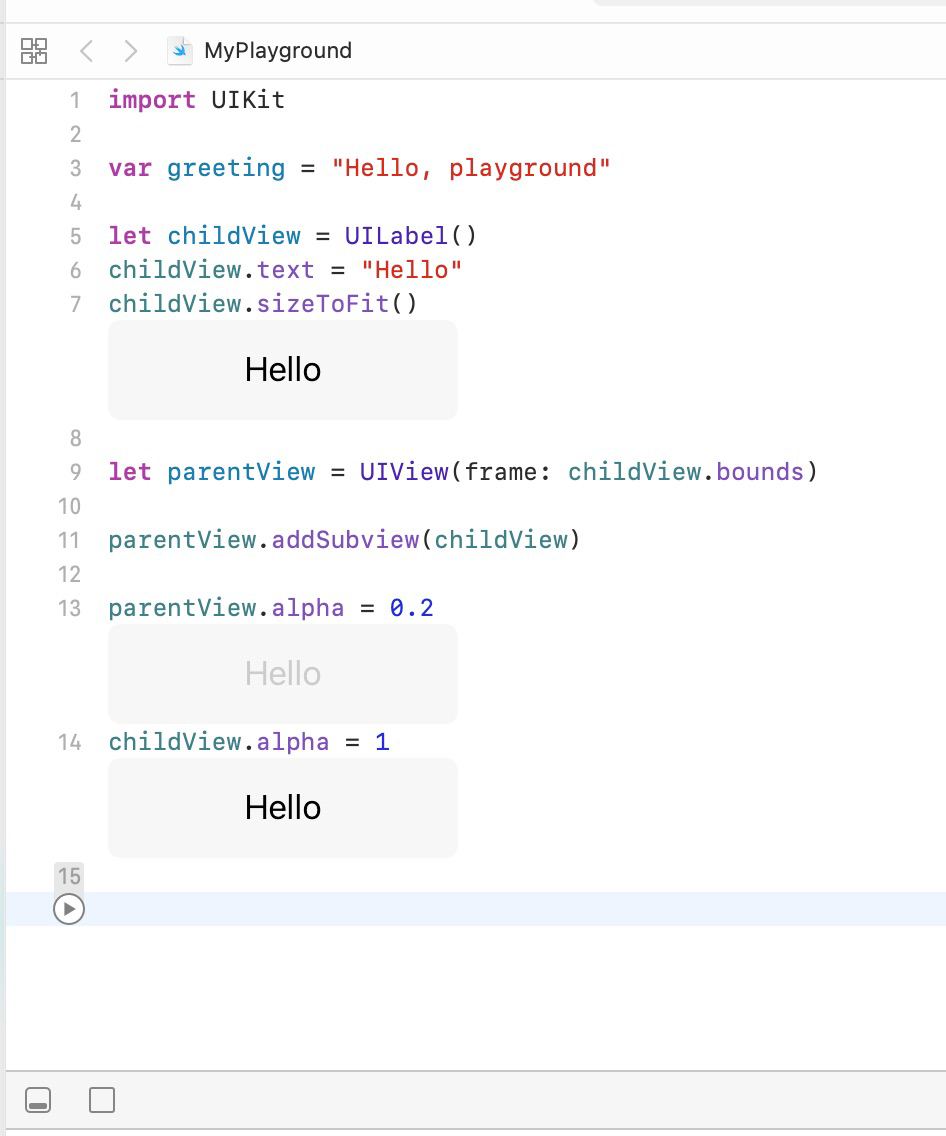Run playground up to line 15
The height and width of the screenshot is (1136, 946).
(69, 909)
